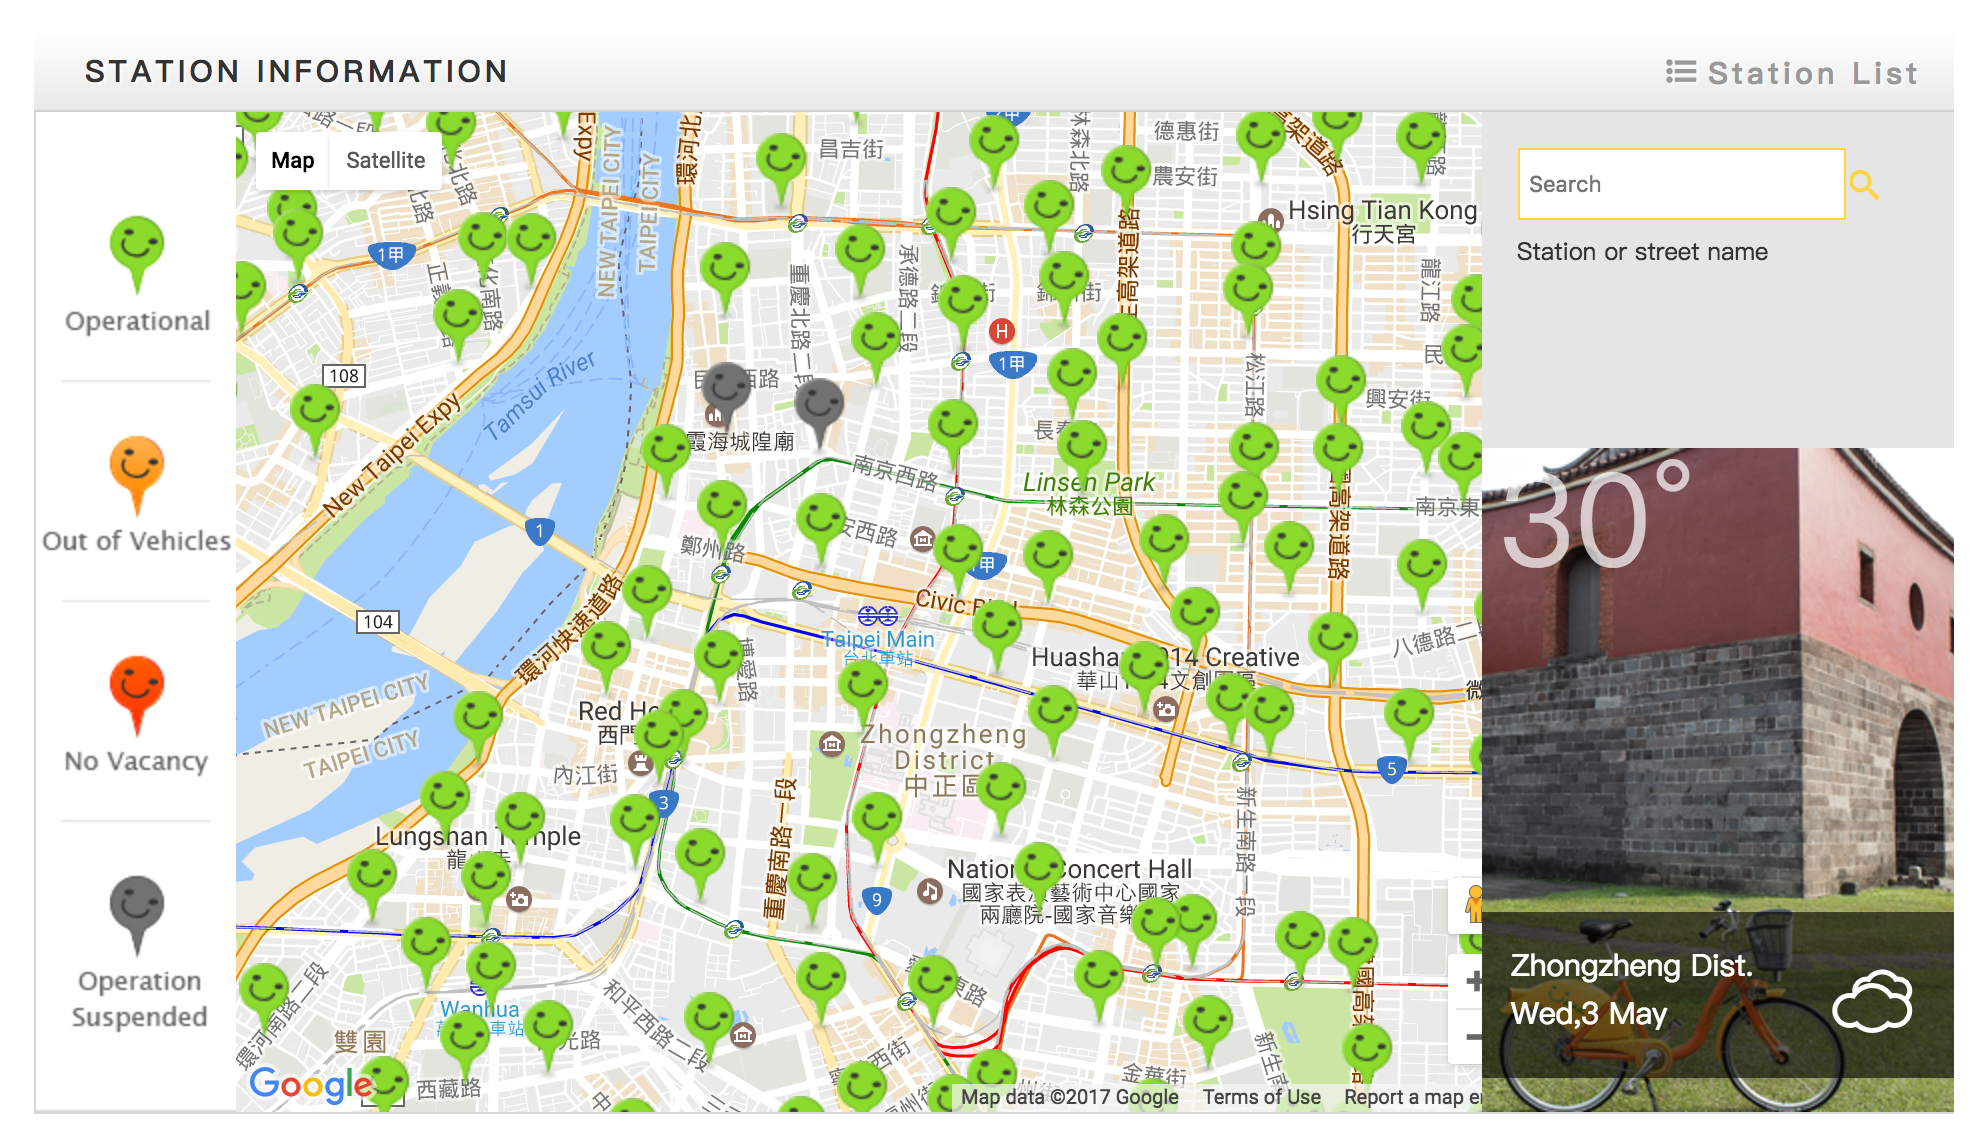Screen dimensions: 1978x1132
Task: Click Report a map error link
Action: [x=1410, y=1097]
